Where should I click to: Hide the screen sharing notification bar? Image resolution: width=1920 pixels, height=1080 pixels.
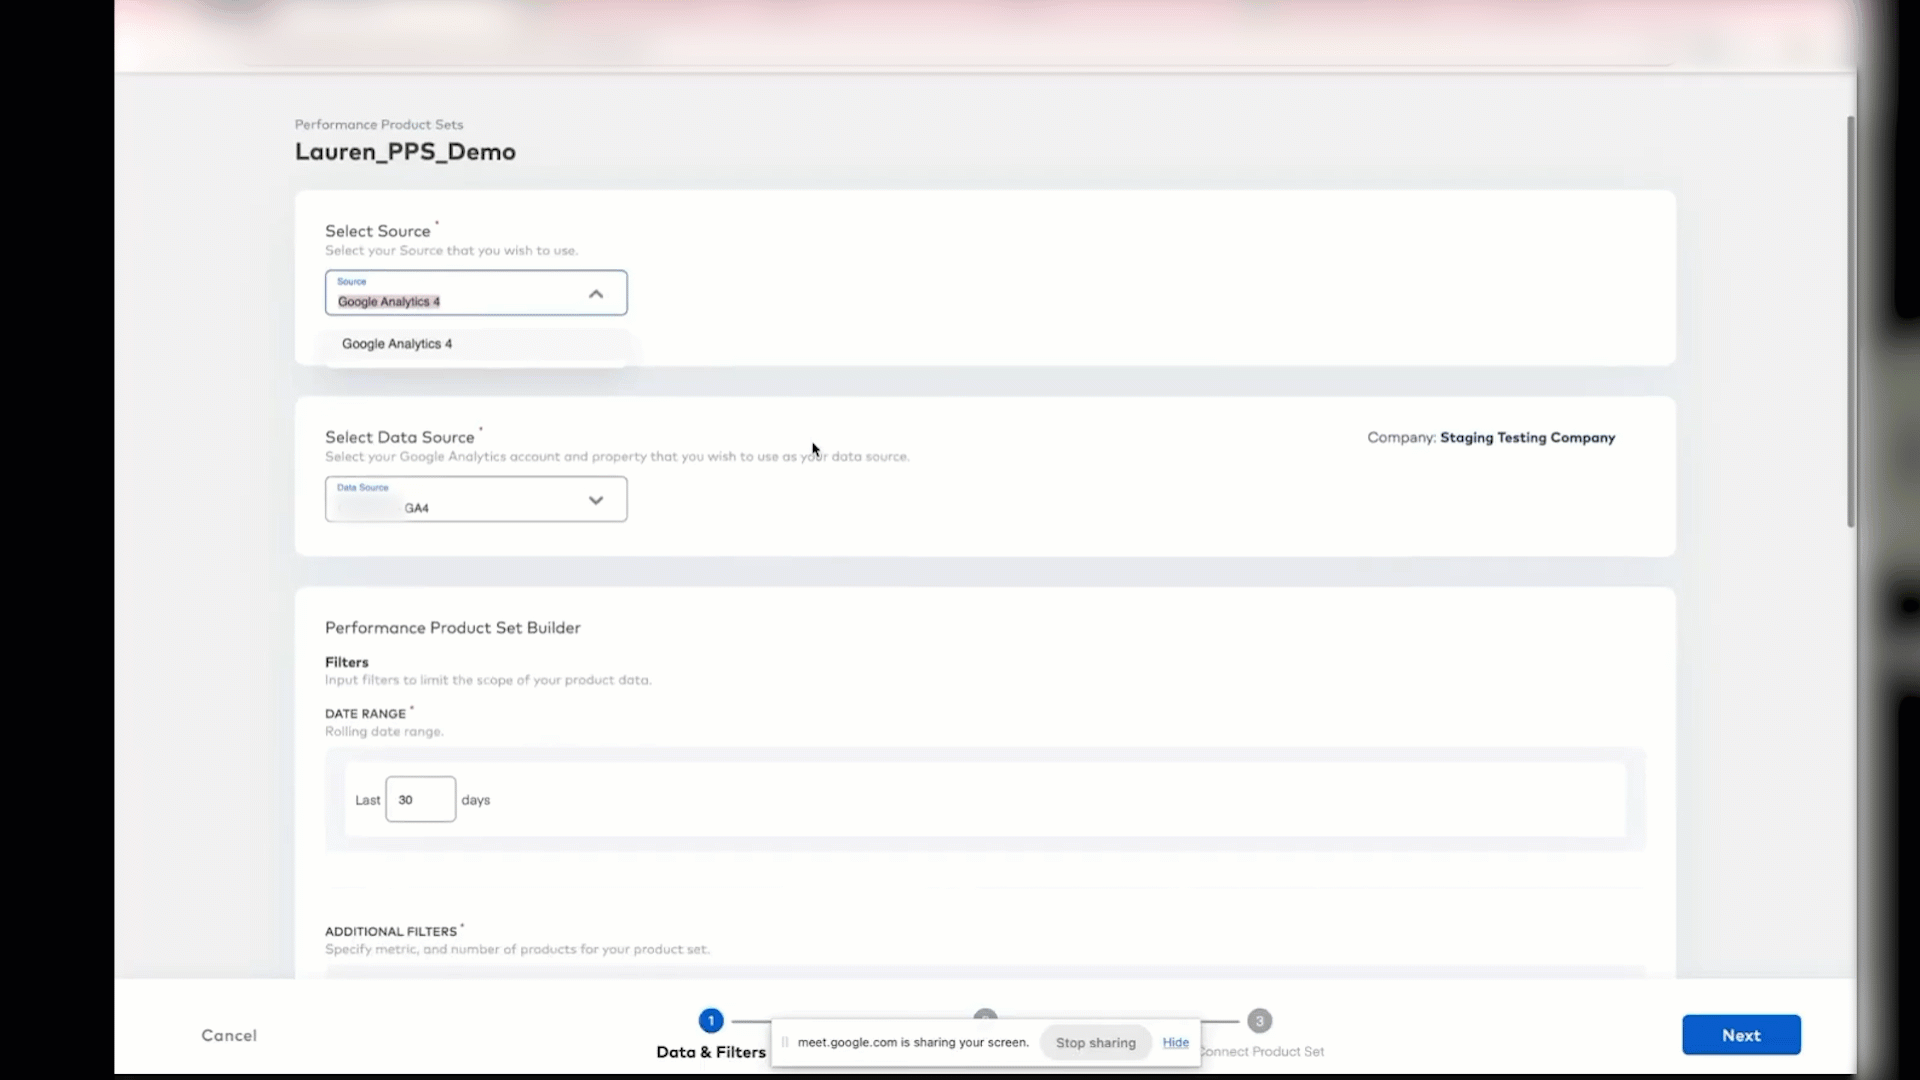click(x=1176, y=1041)
